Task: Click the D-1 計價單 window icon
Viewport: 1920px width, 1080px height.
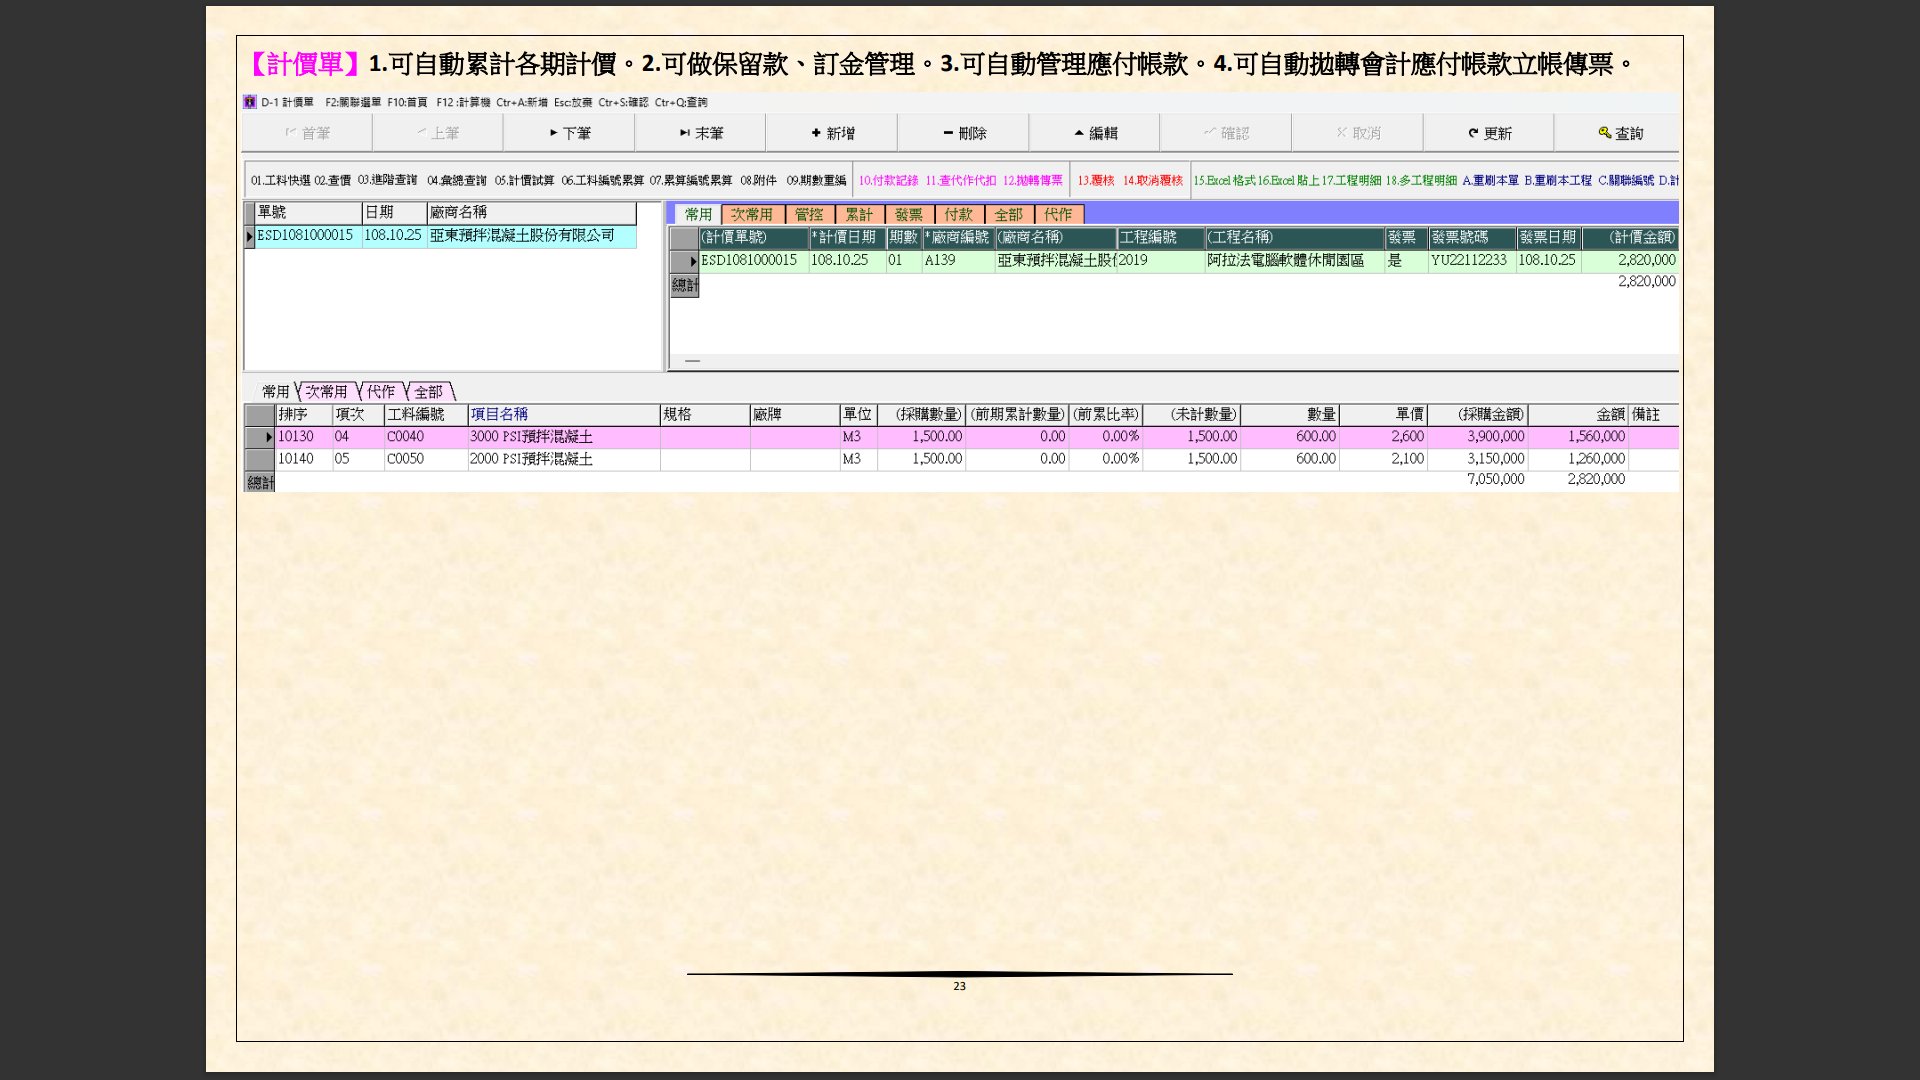Action: pyautogui.click(x=250, y=102)
